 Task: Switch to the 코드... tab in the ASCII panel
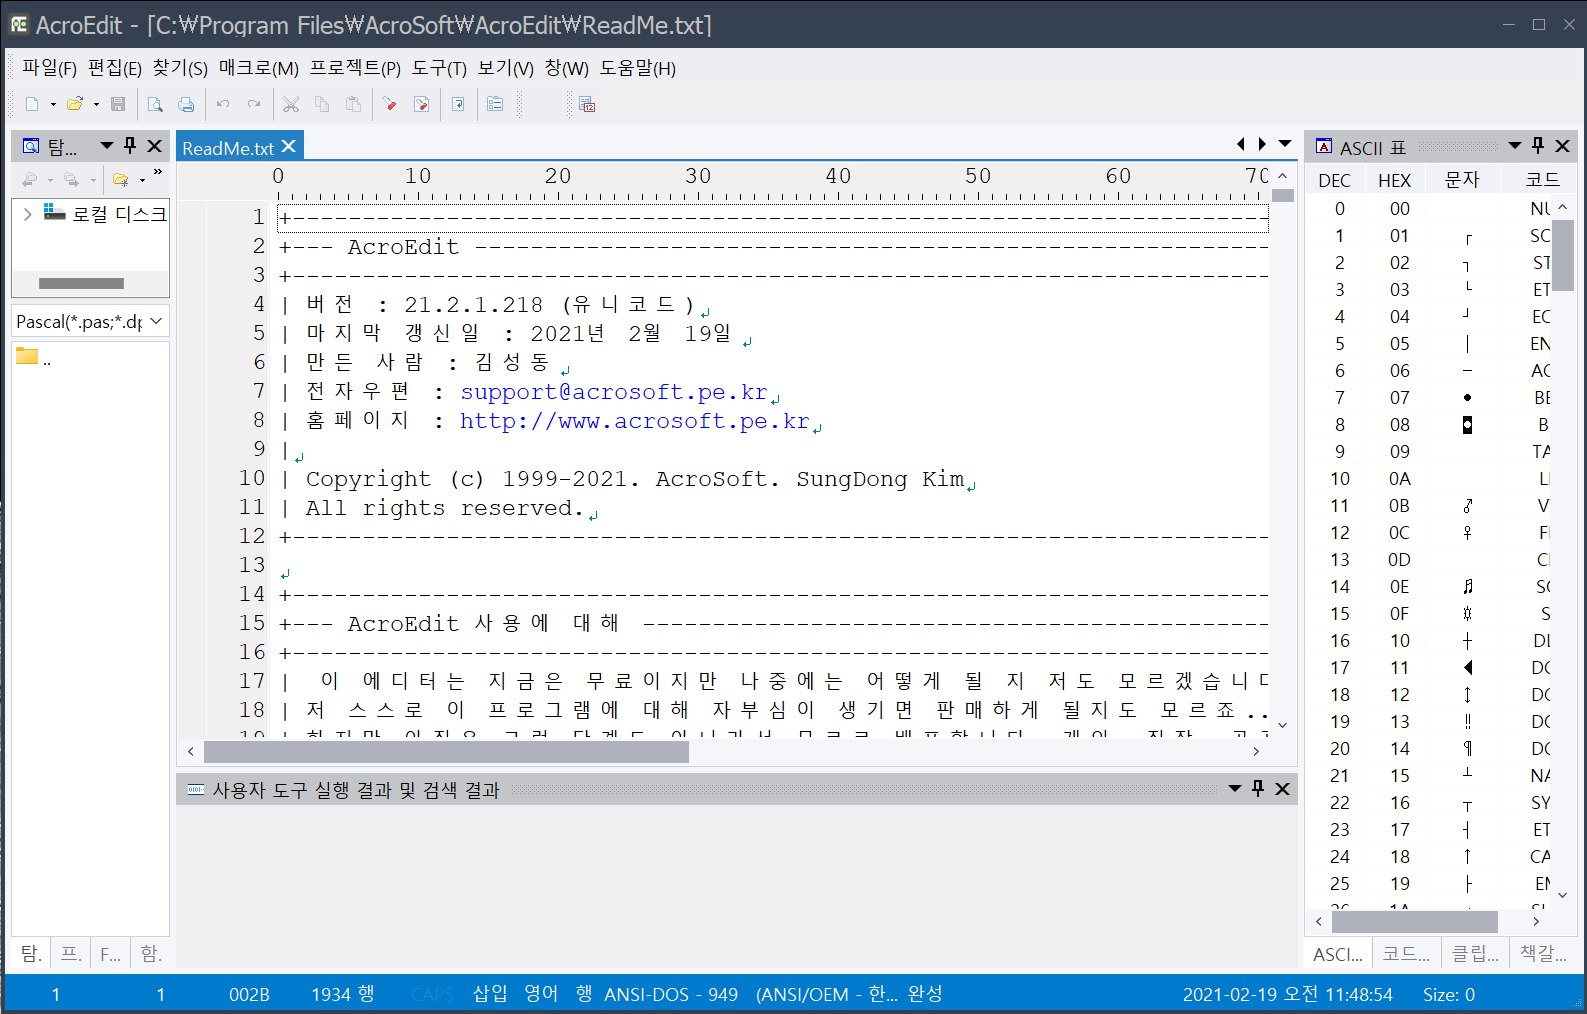click(1406, 953)
